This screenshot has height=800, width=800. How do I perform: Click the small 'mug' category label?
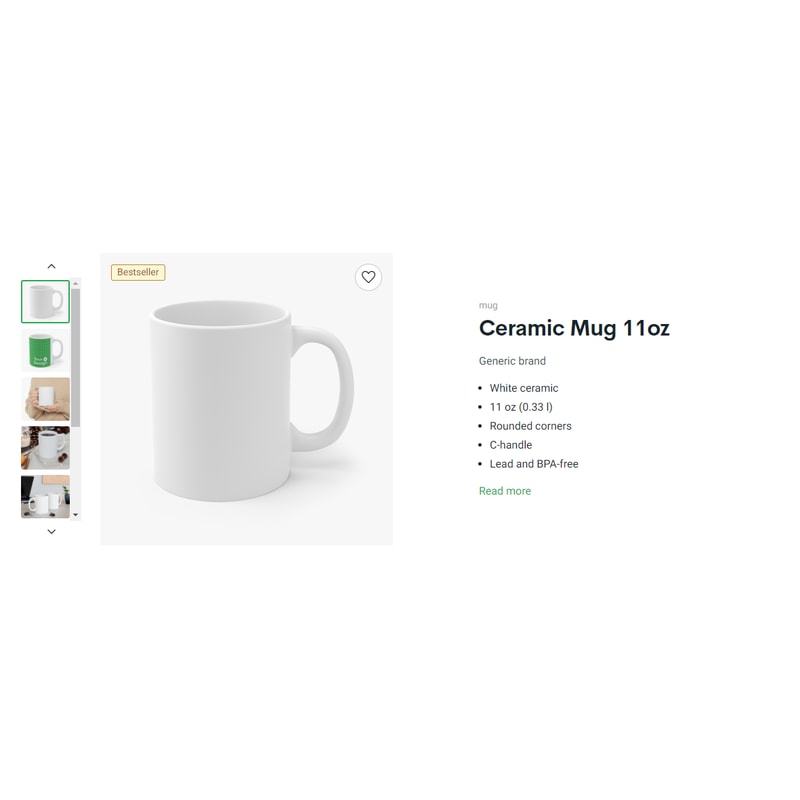pyautogui.click(x=488, y=306)
